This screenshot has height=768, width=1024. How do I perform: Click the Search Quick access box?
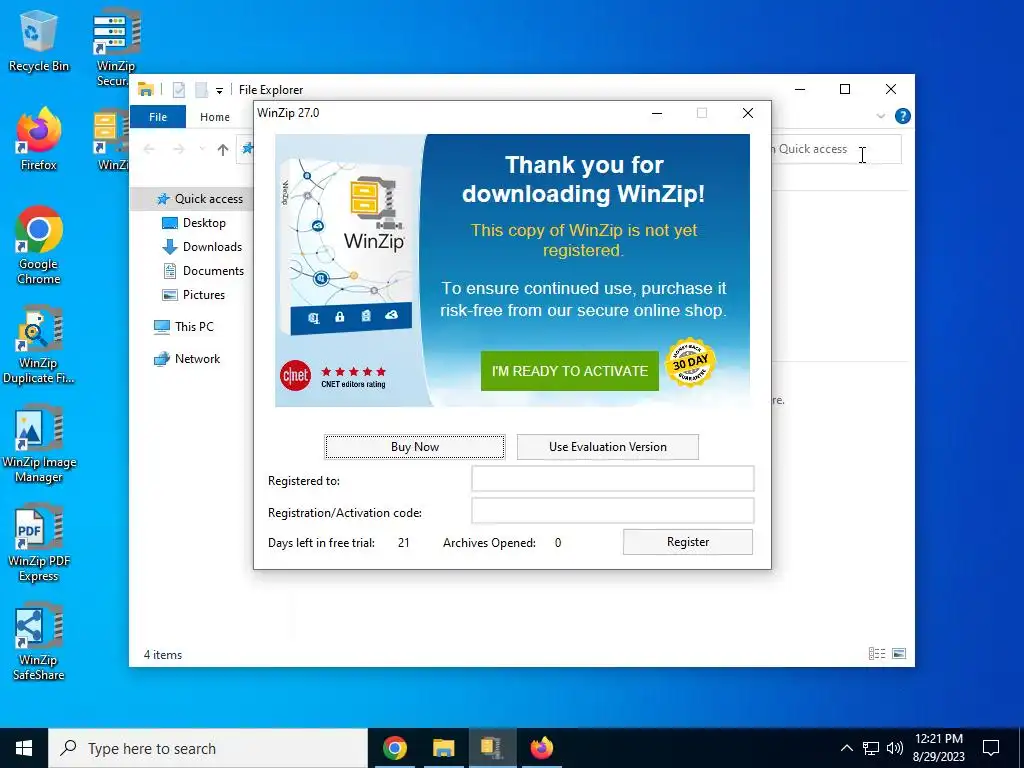point(836,150)
